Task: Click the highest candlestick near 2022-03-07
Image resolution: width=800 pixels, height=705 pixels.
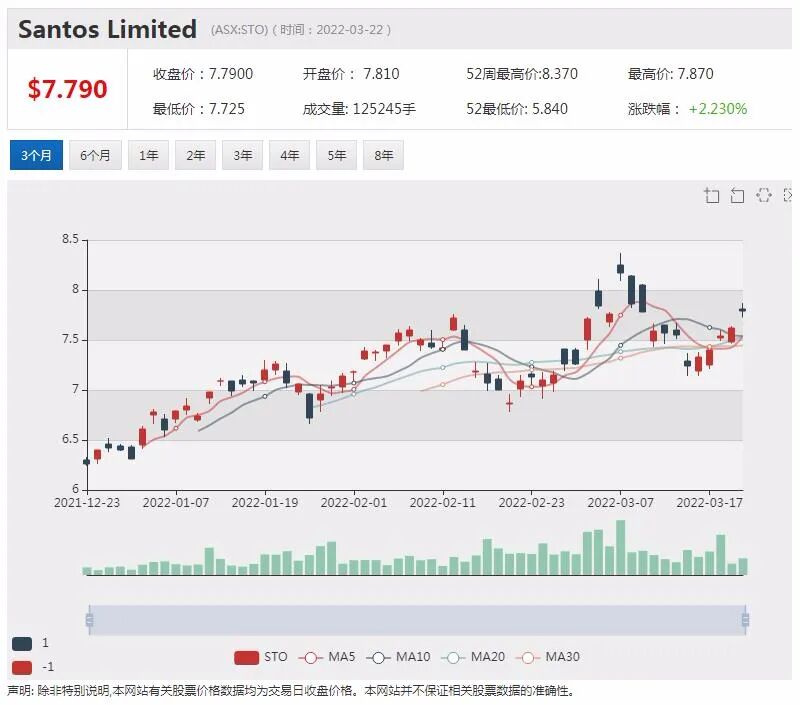Action: (x=620, y=268)
